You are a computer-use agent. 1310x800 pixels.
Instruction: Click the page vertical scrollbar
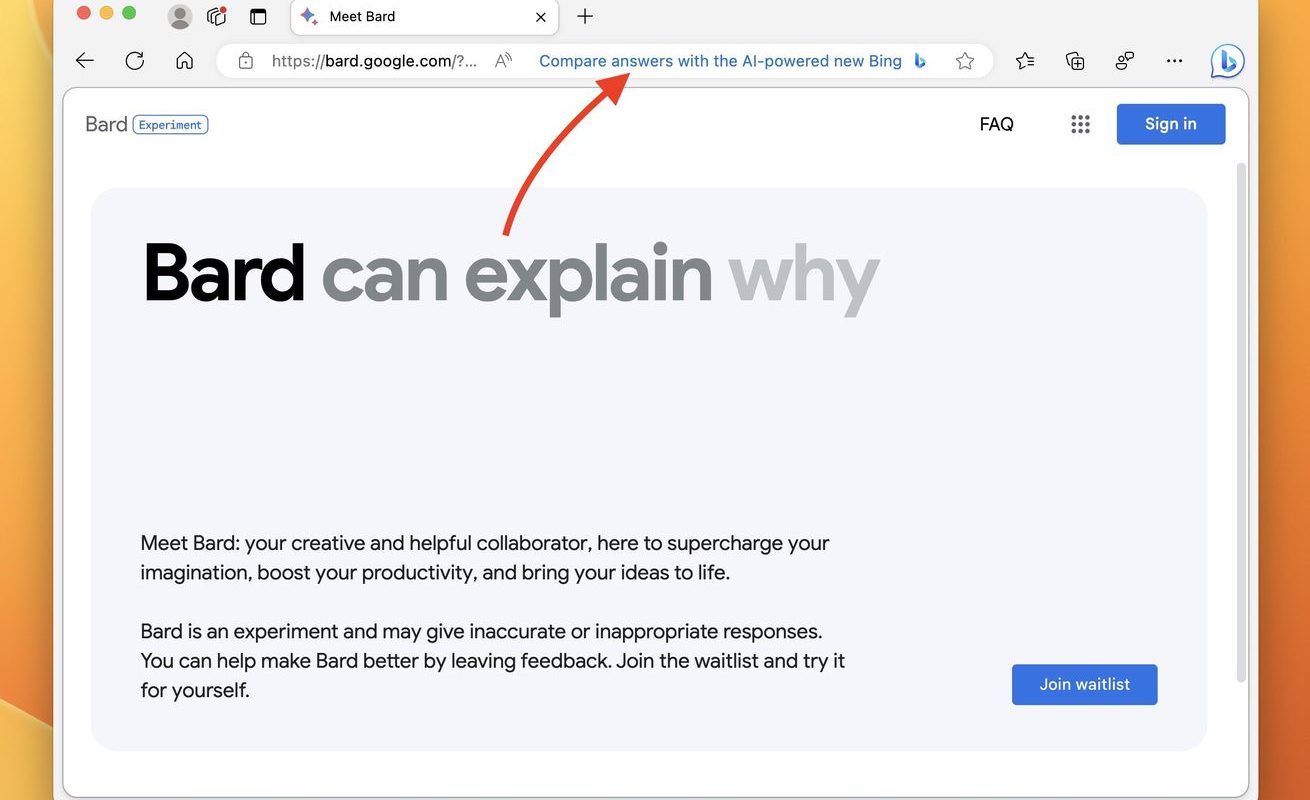1243,422
